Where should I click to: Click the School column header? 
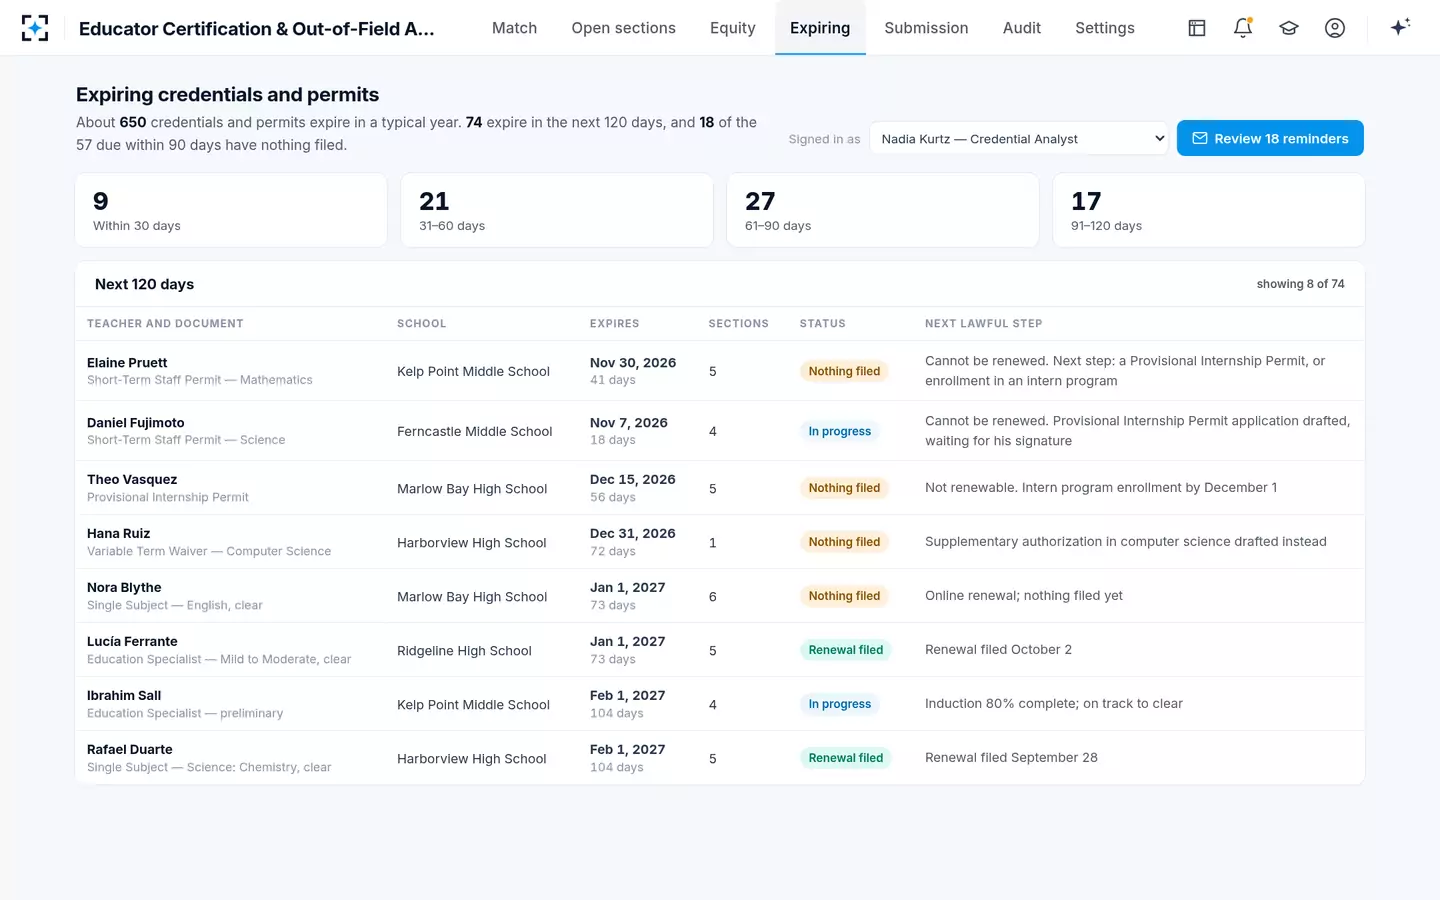coord(422,324)
